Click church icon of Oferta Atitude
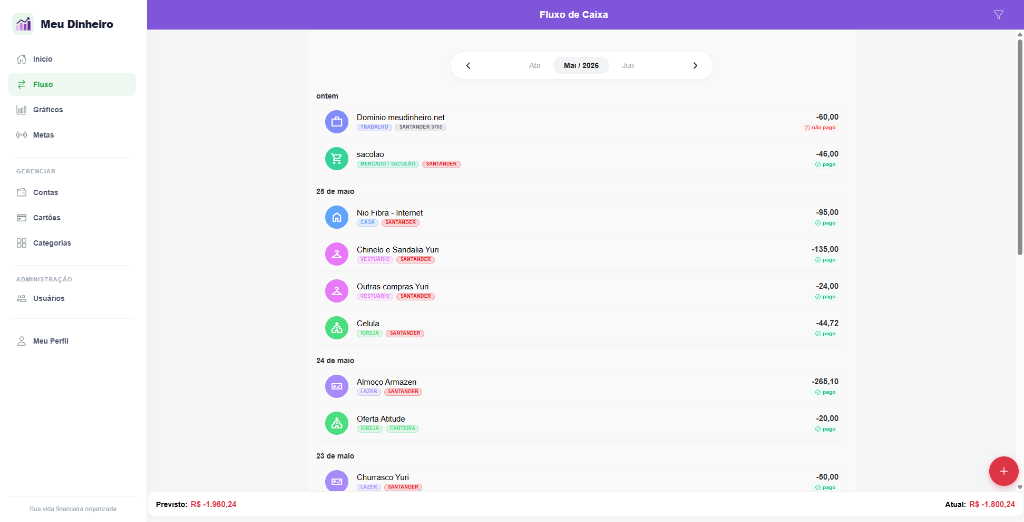This screenshot has width=1024, height=522. (x=336, y=423)
